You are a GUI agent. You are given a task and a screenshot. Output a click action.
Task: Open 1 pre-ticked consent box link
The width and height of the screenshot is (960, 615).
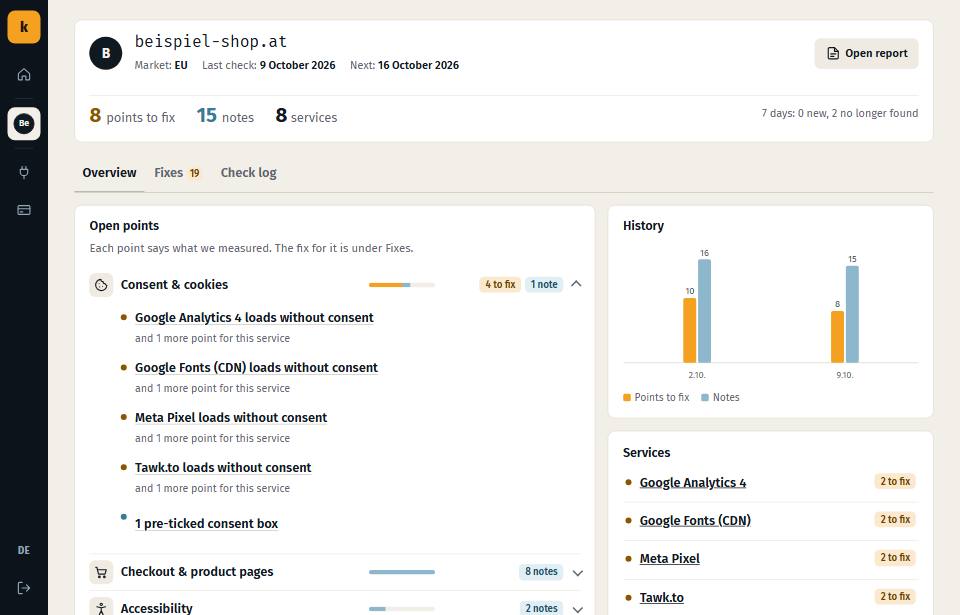pyautogui.click(x=206, y=524)
